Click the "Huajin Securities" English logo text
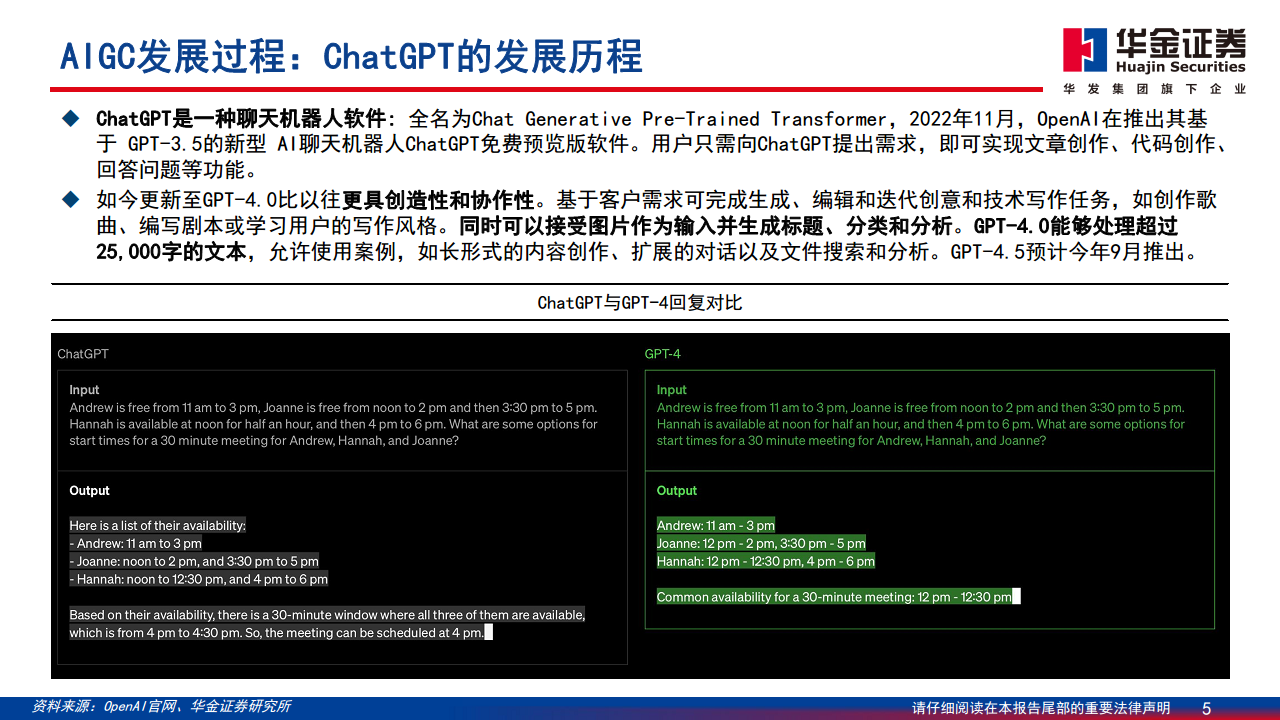Viewport: 1280px width, 720px height. 1180,67
